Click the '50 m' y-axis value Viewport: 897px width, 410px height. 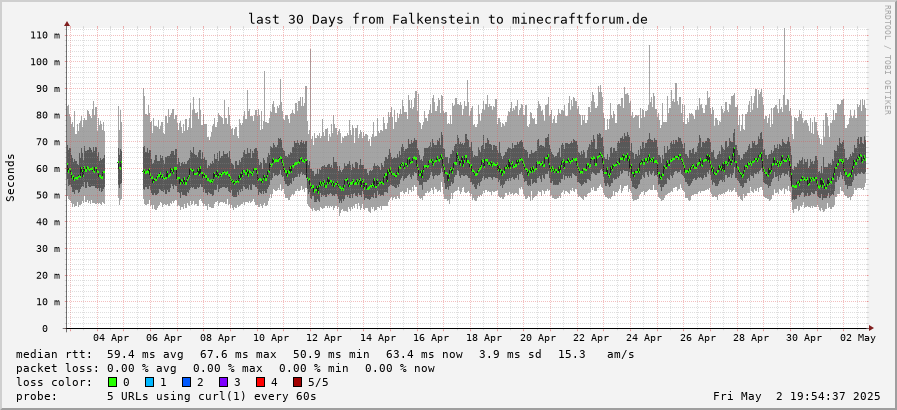[48, 195]
